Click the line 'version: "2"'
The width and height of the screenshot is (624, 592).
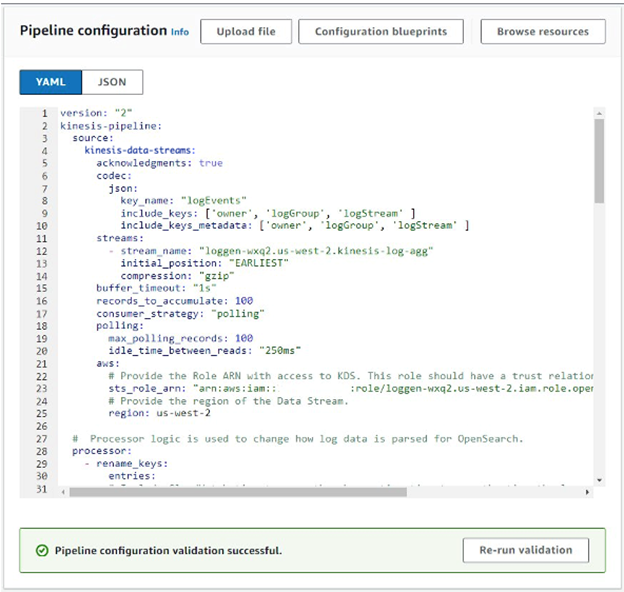point(96,113)
